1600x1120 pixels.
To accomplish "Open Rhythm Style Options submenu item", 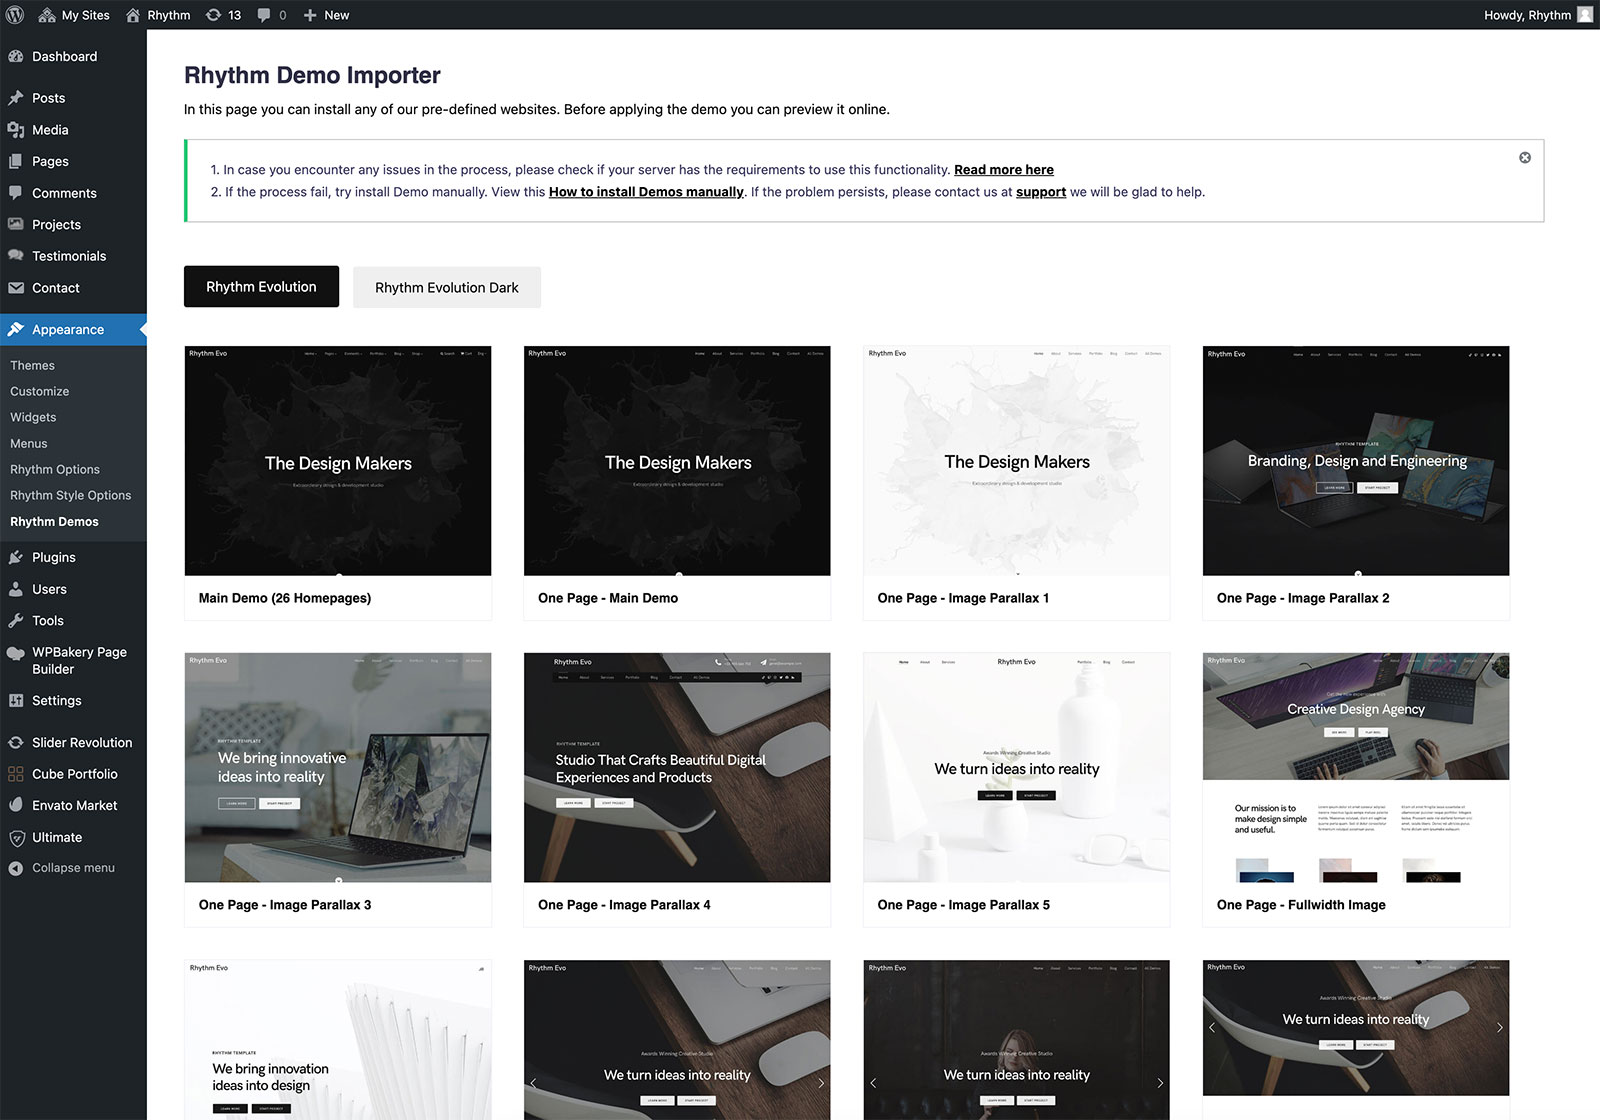I will [x=70, y=495].
